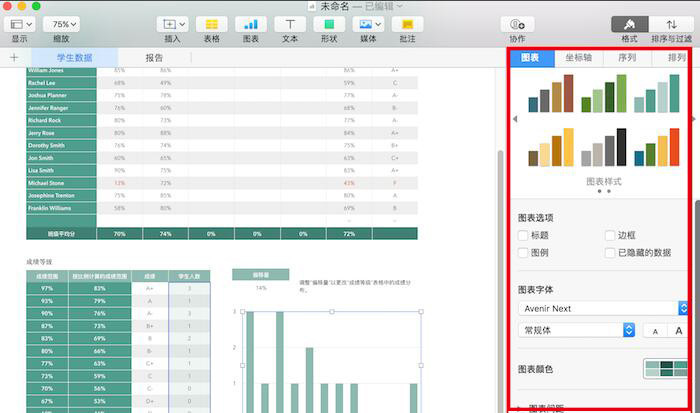Decrease chart font size with small A
The height and width of the screenshot is (413, 700).
point(655,331)
